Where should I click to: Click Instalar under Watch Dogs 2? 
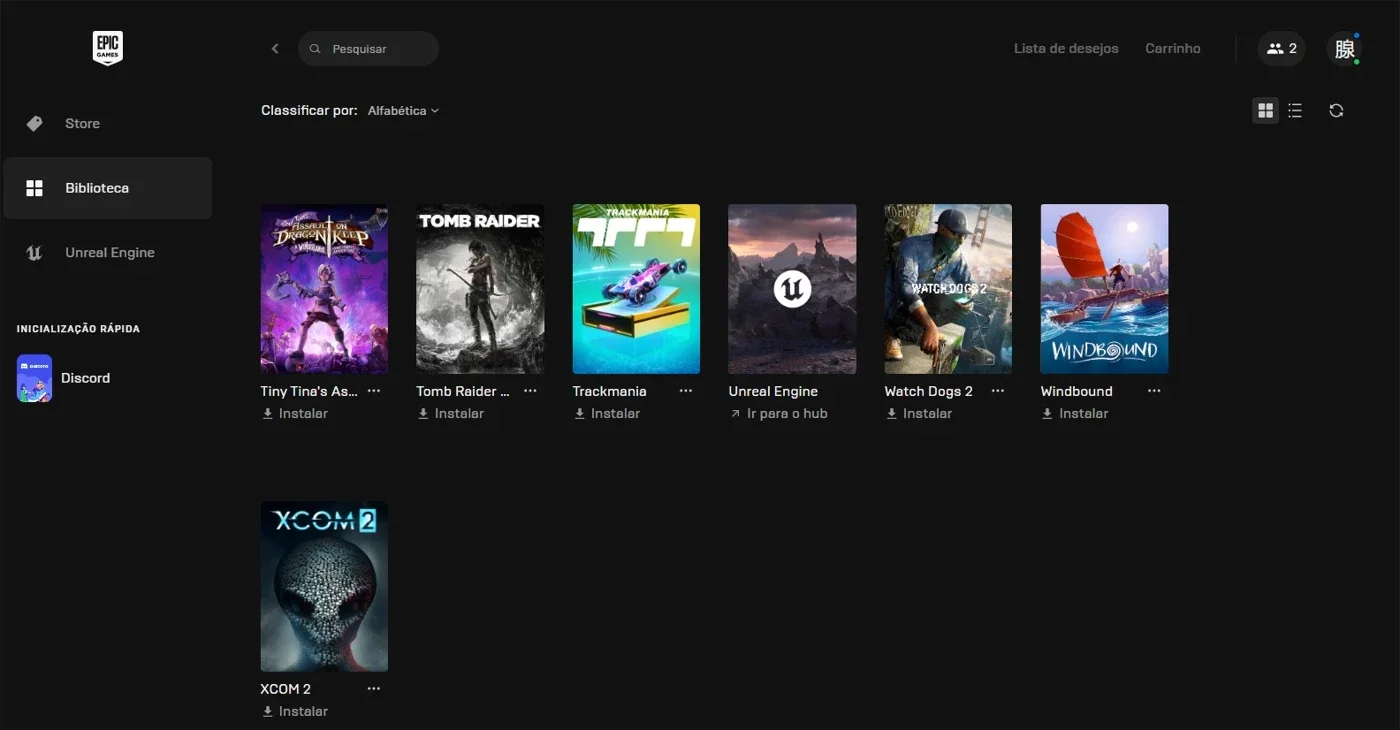[x=927, y=414]
